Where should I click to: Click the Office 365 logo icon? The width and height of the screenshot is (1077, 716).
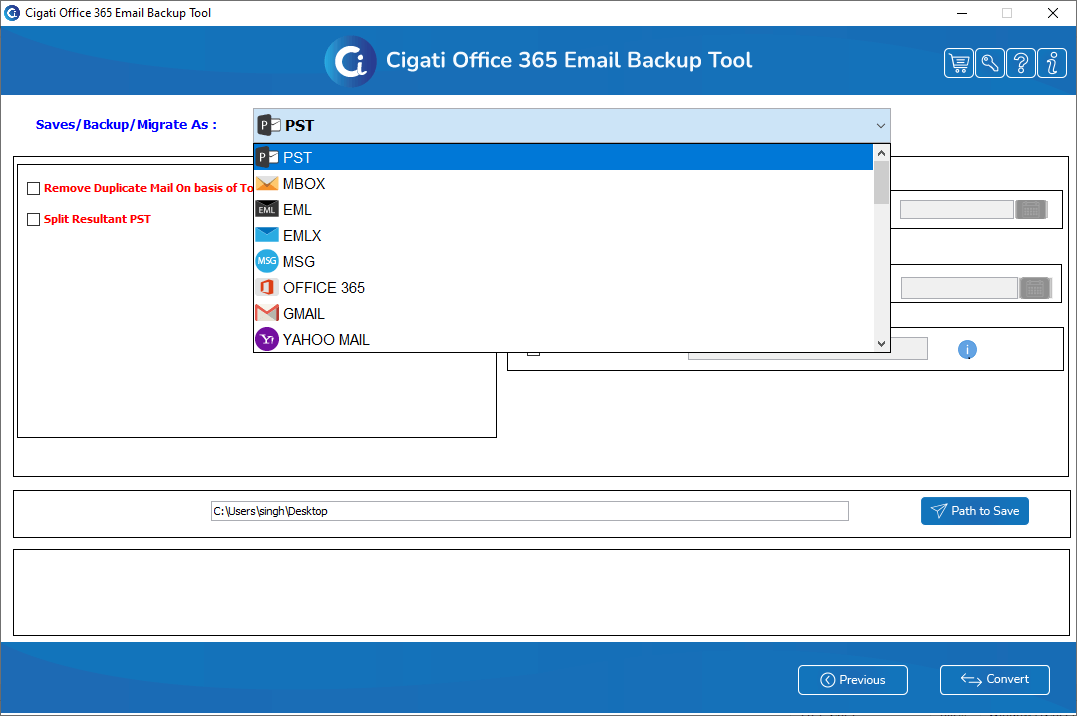click(x=267, y=287)
